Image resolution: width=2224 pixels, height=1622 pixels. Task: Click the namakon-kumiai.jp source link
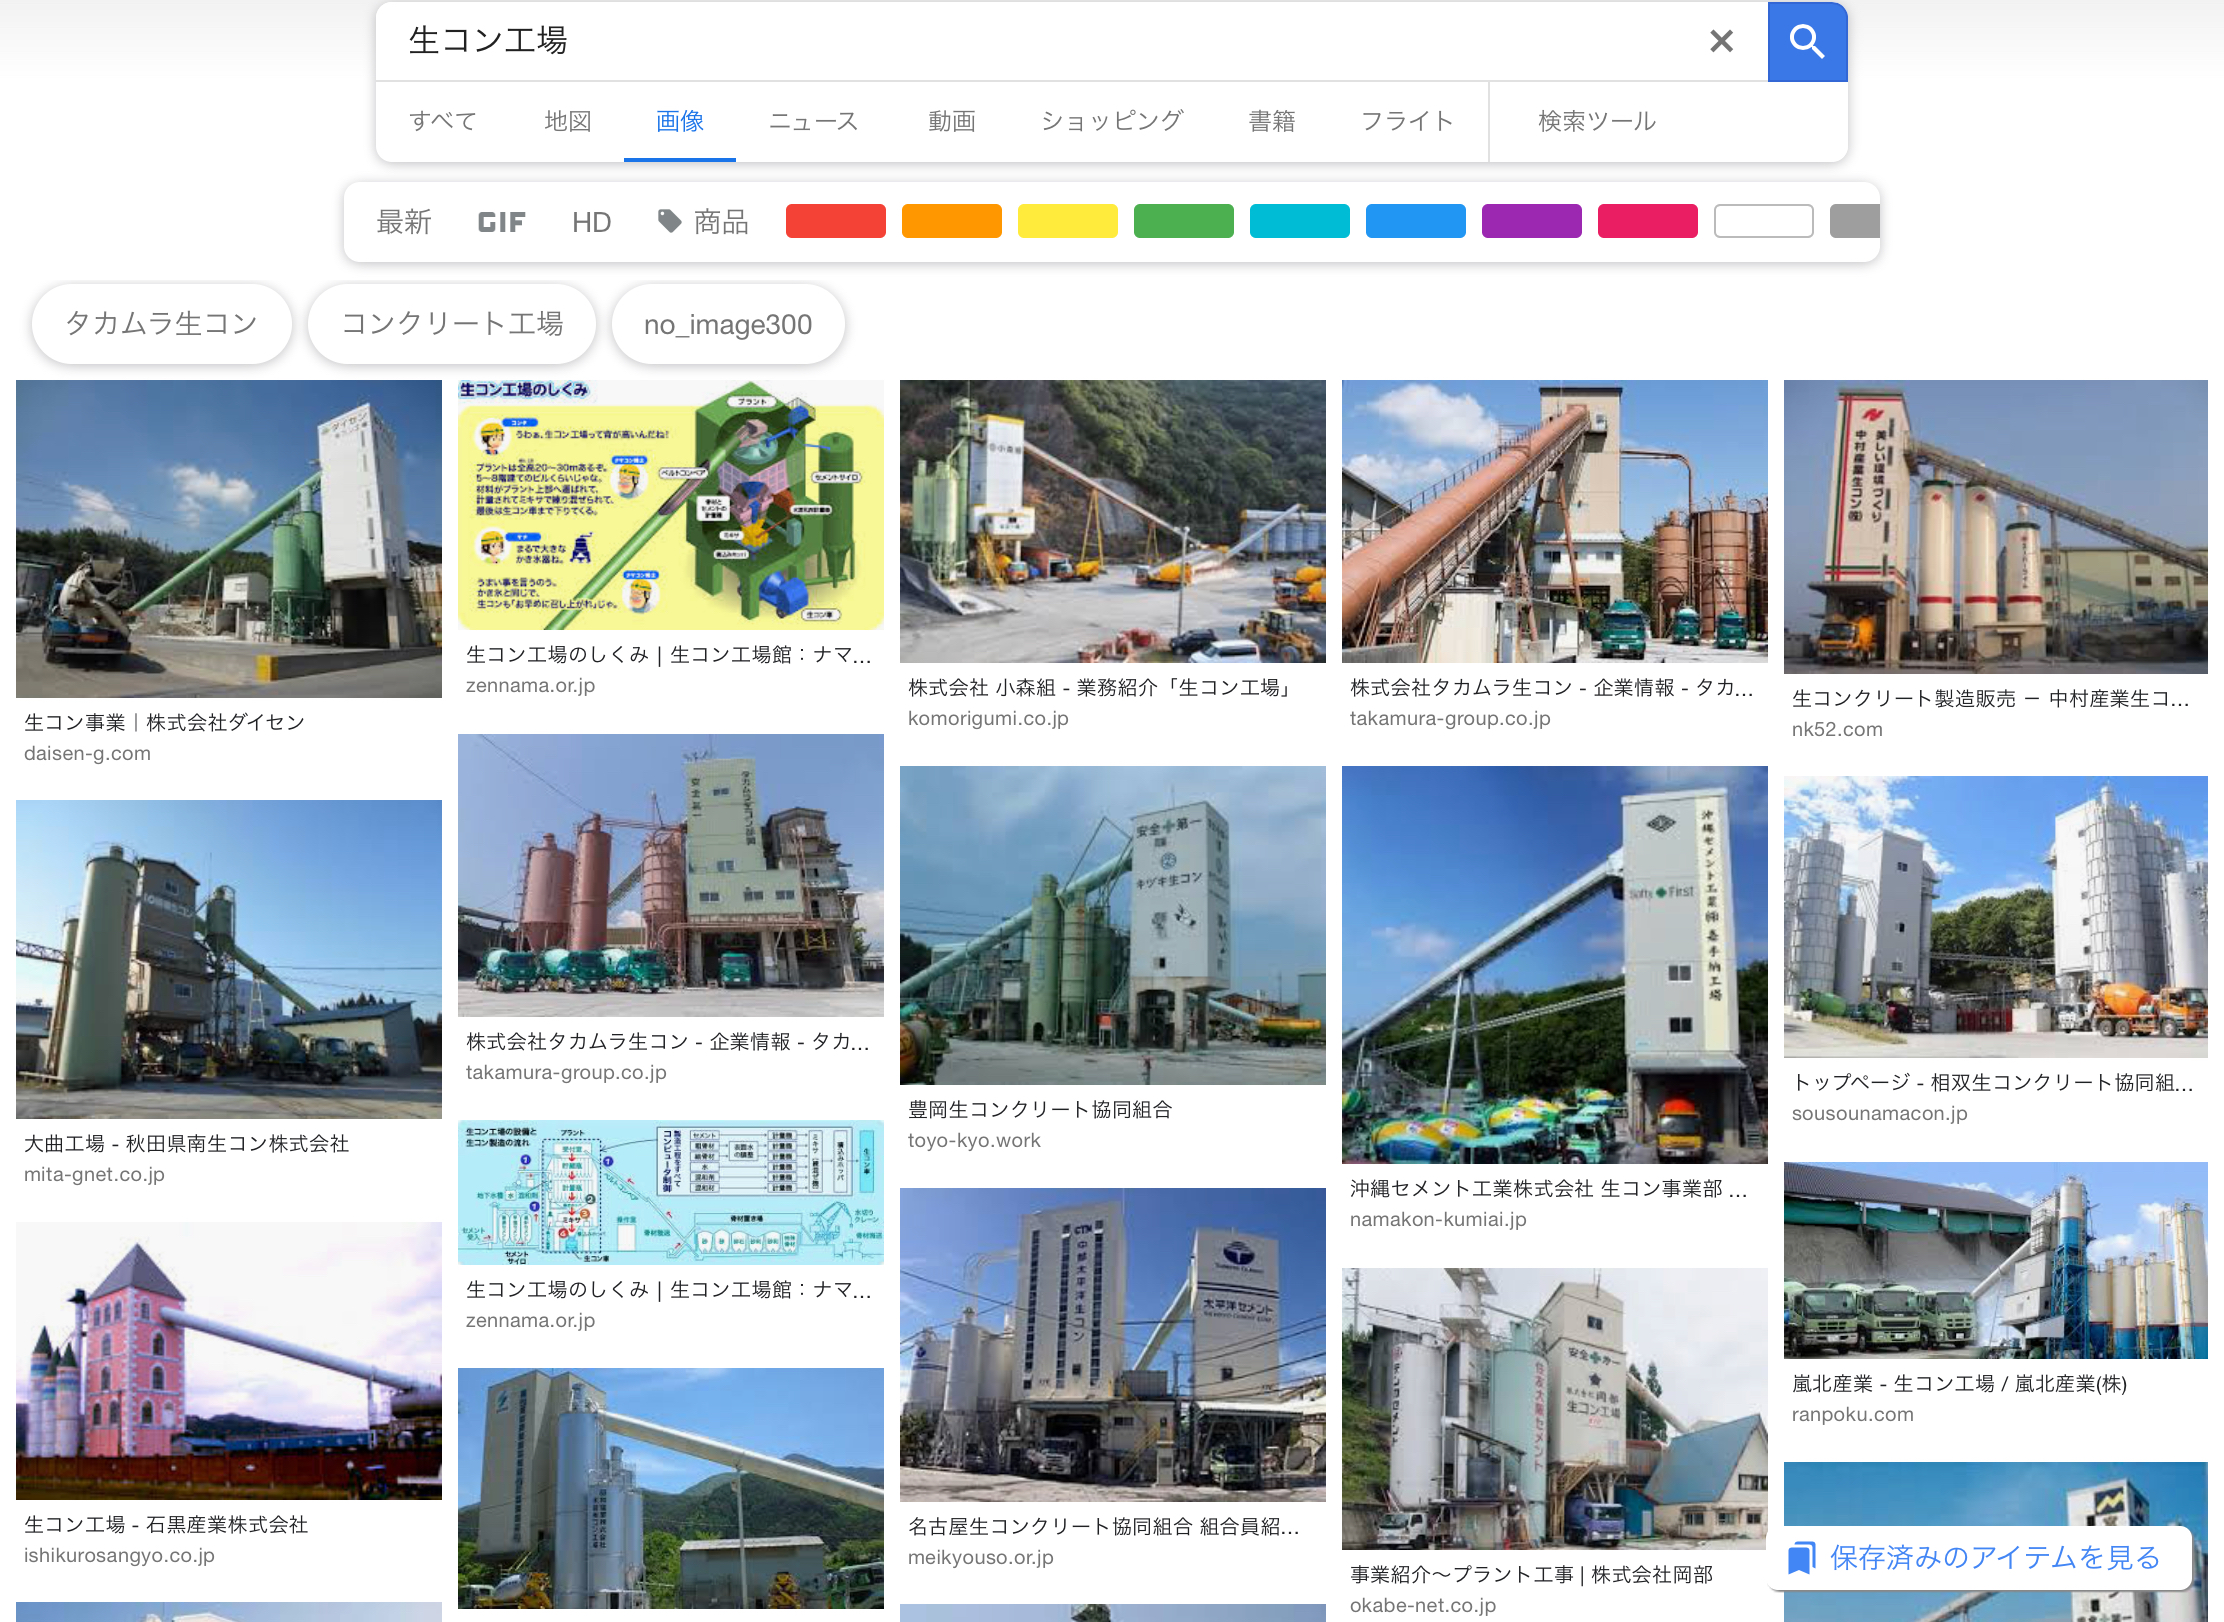(1438, 1220)
